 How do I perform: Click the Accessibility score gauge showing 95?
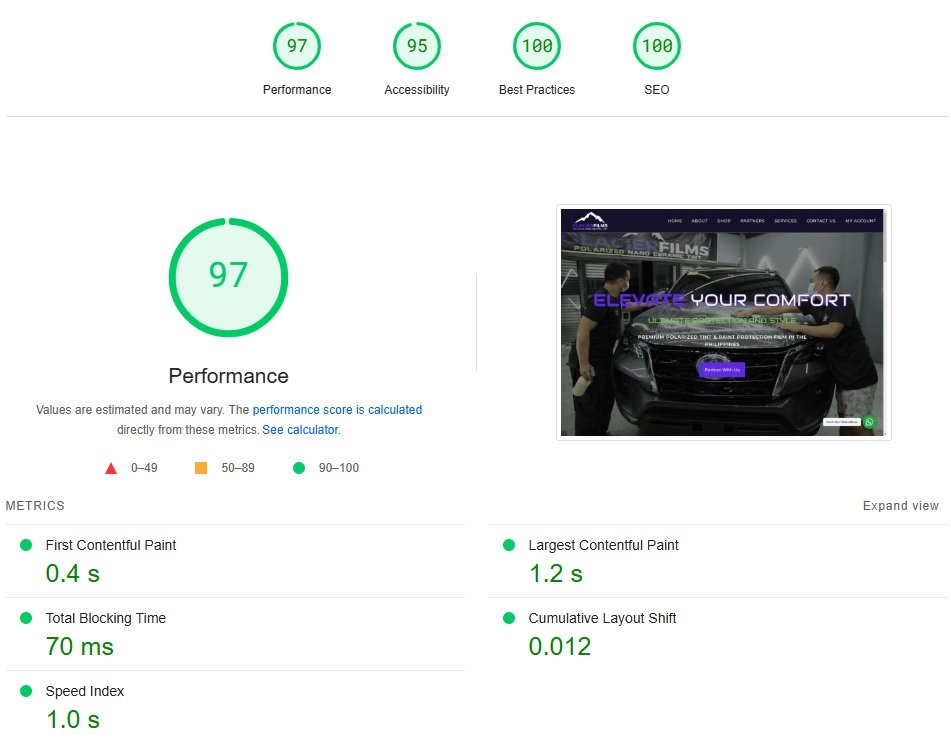tap(417, 46)
